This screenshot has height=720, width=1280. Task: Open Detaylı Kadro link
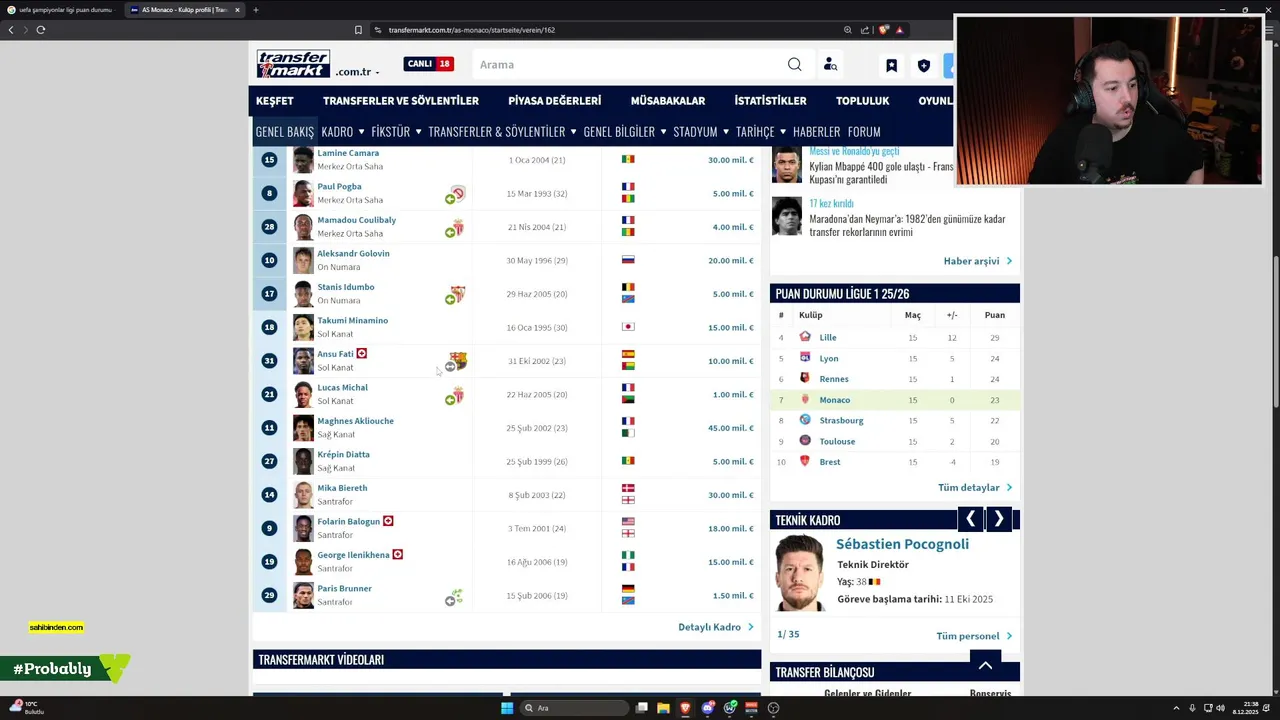pos(715,627)
